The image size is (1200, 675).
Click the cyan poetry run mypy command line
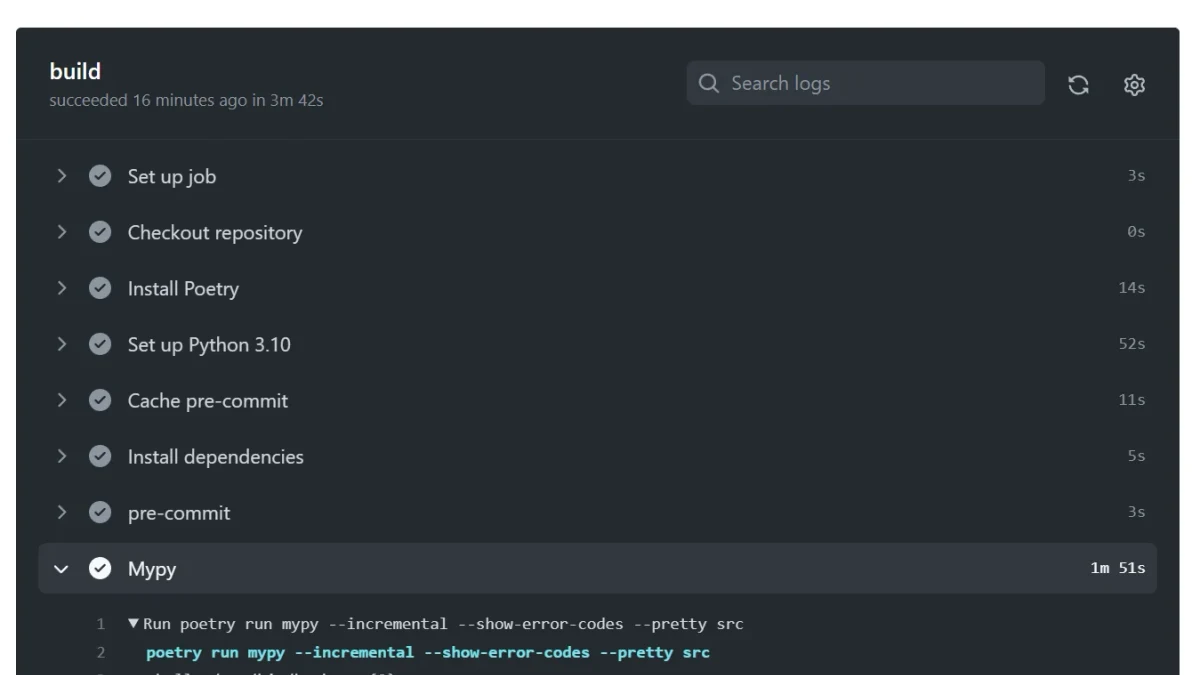(x=428, y=653)
